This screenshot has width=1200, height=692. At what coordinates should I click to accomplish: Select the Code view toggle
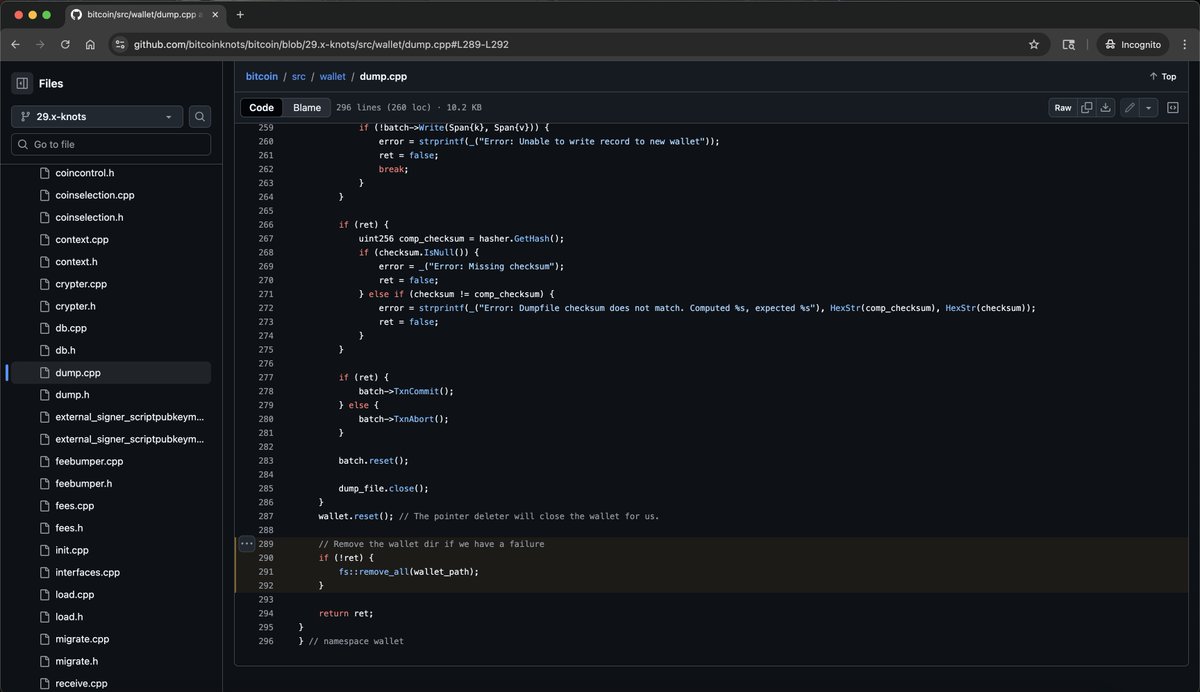tap(261, 107)
